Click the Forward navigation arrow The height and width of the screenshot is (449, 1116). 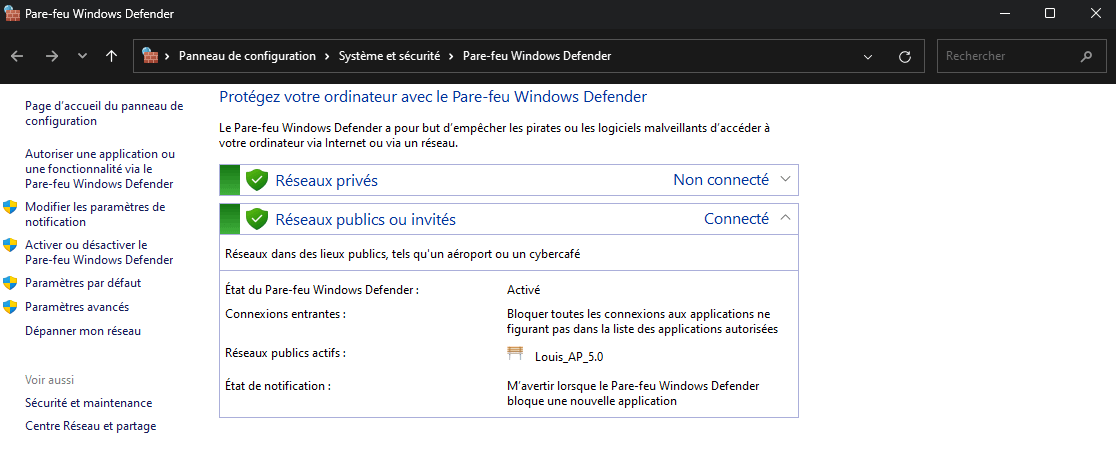click(x=51, y=56)
